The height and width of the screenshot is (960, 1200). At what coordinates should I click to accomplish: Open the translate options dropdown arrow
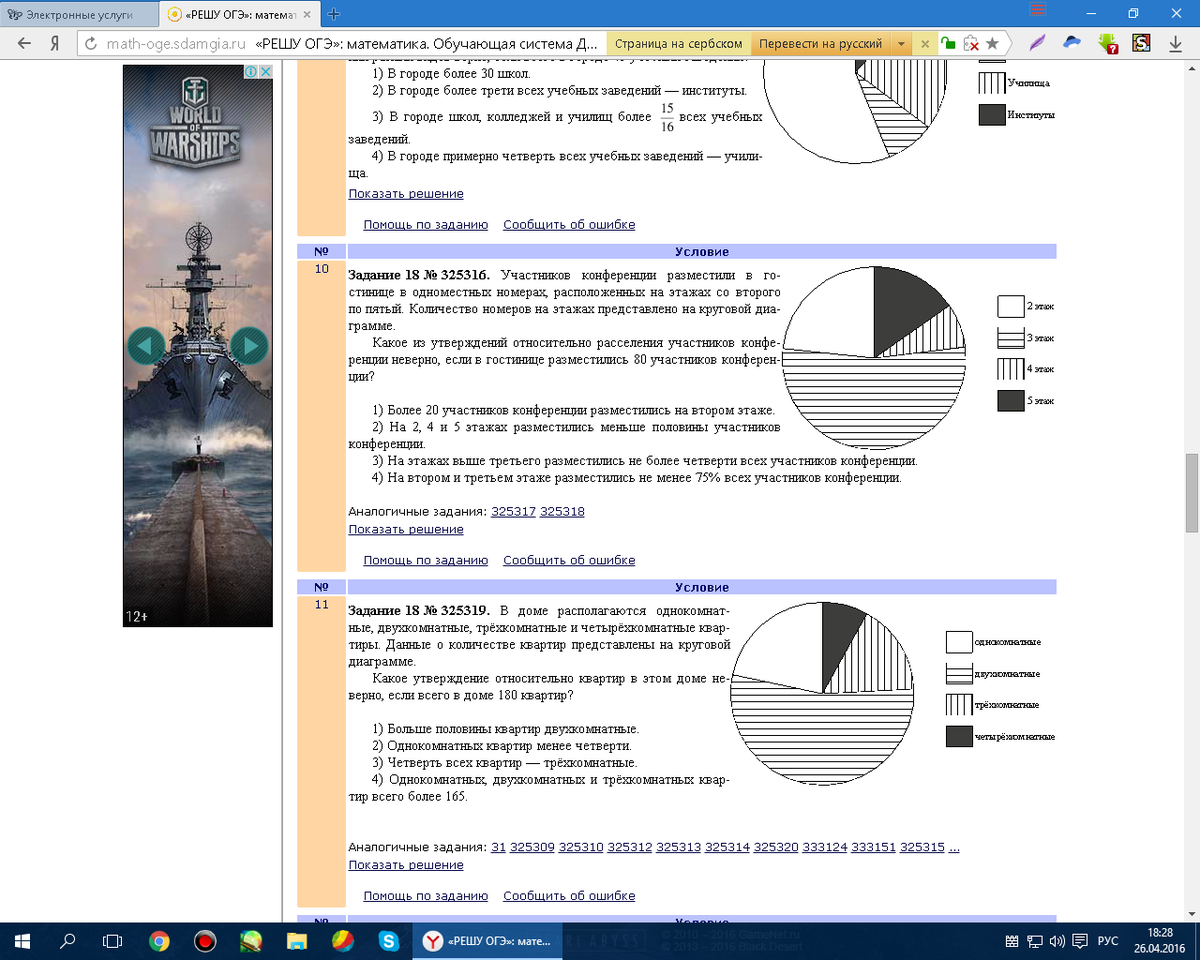click(x=901, y=44)
